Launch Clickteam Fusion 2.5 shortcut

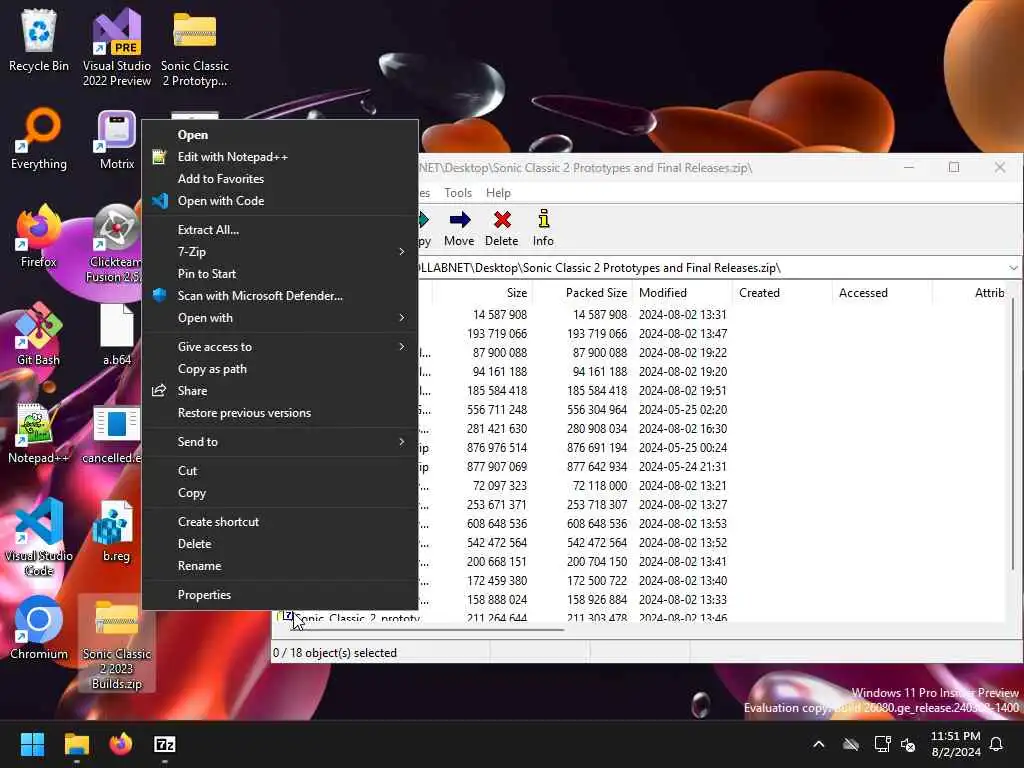pos(116,243)
